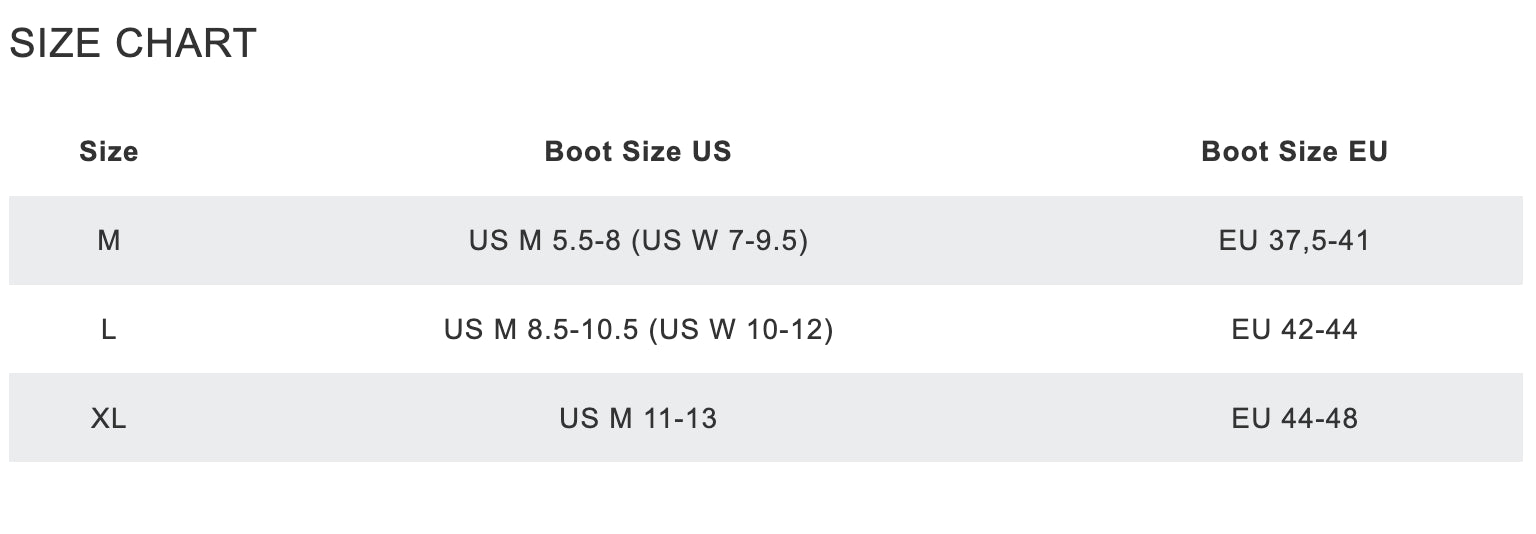Click the L size label
The width and height of the screenshot is (1536, 534).
[x=108, y=329]
